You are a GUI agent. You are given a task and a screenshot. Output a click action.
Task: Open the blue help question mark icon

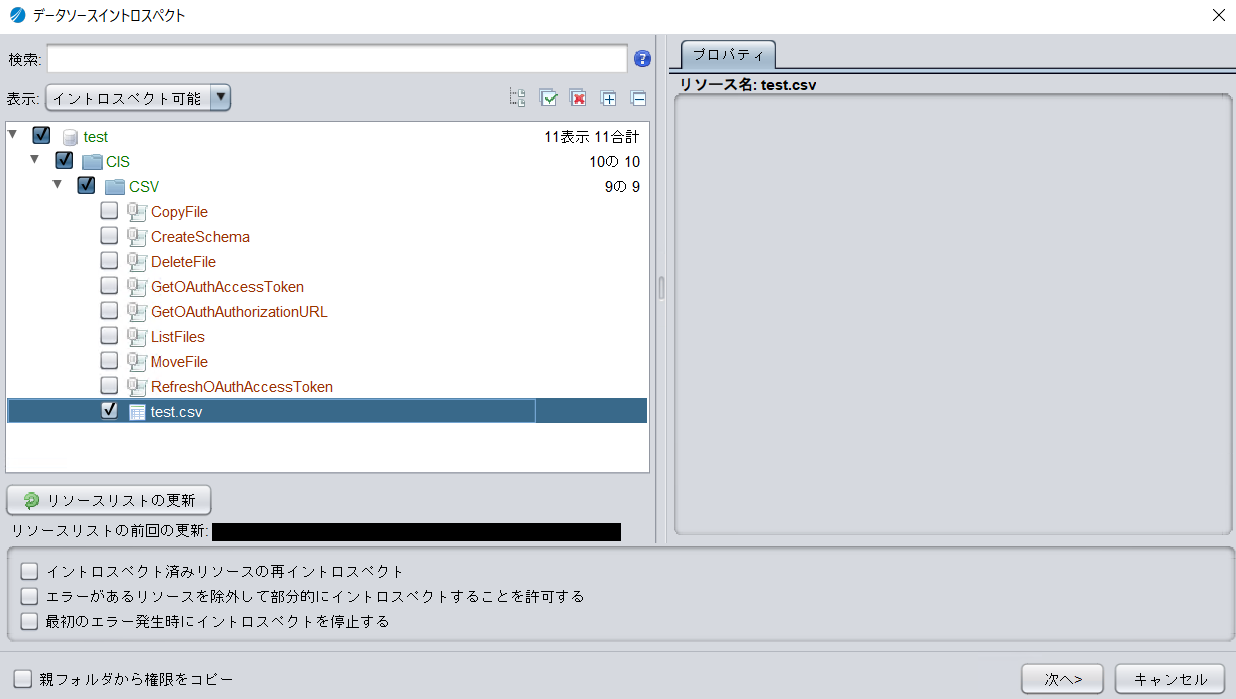click(642, 59)
